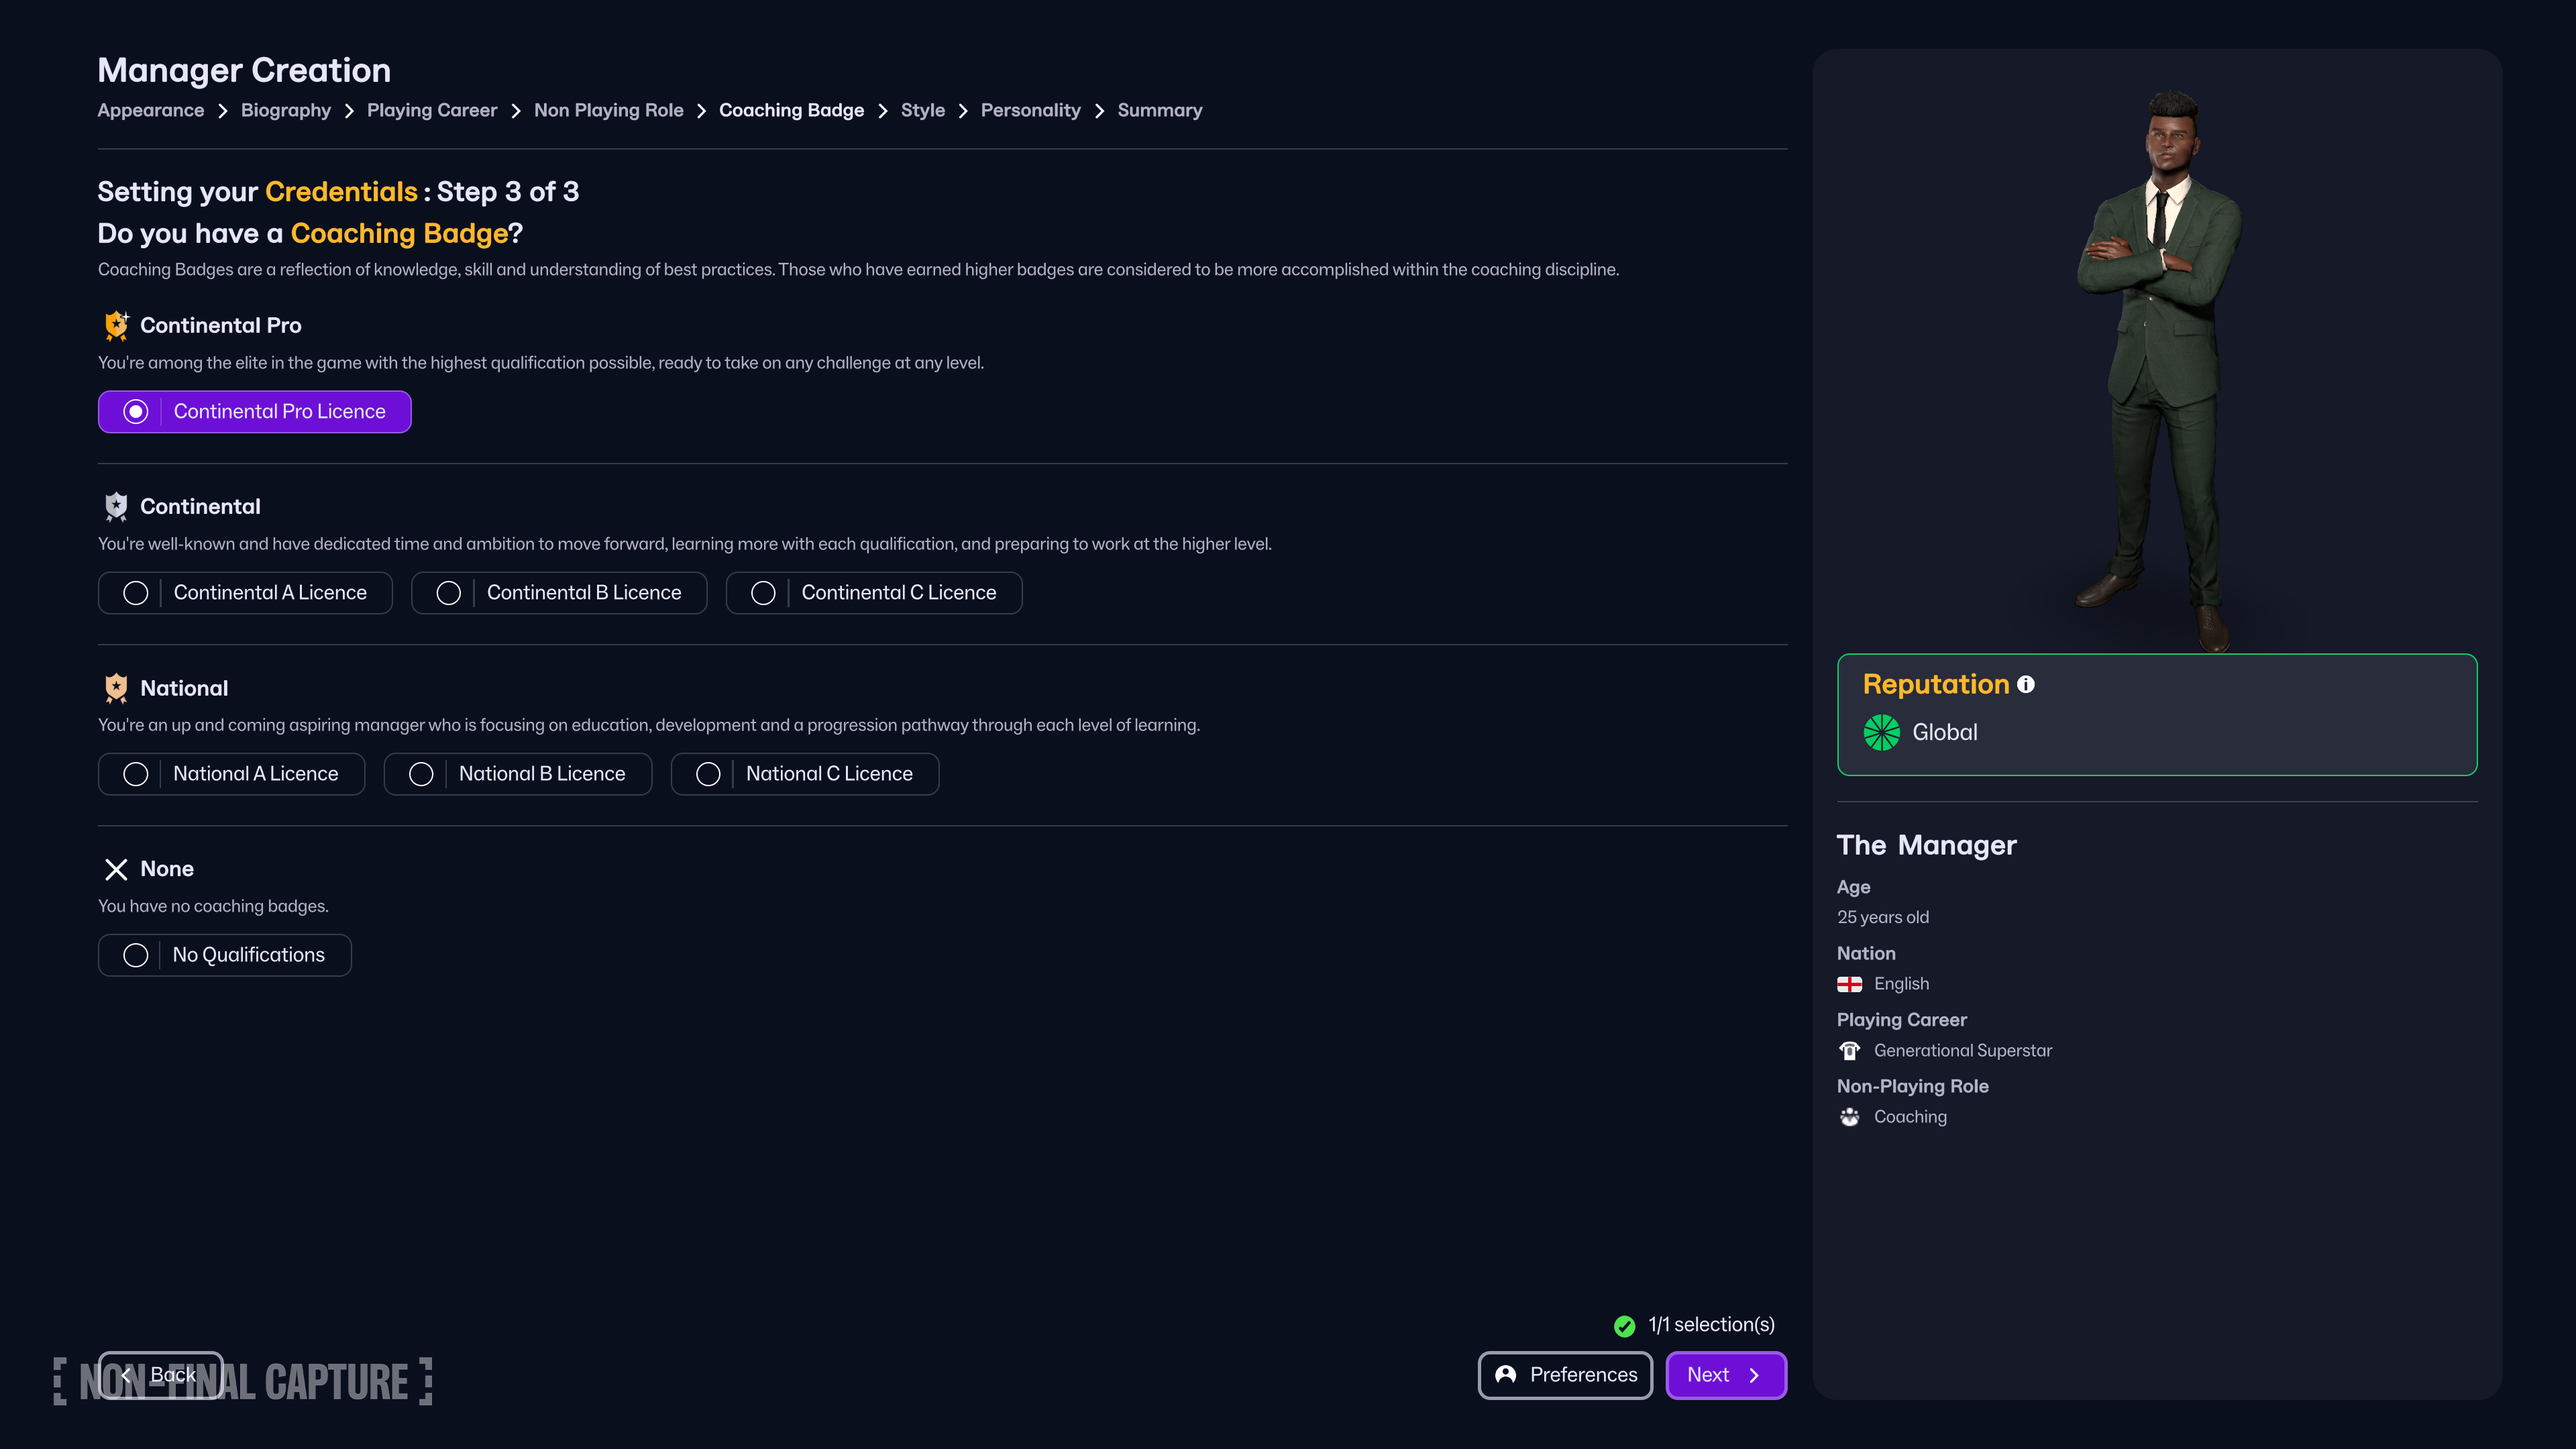
Task: Jump to the Summary breadcrumb step
Action: [1159, 110]
